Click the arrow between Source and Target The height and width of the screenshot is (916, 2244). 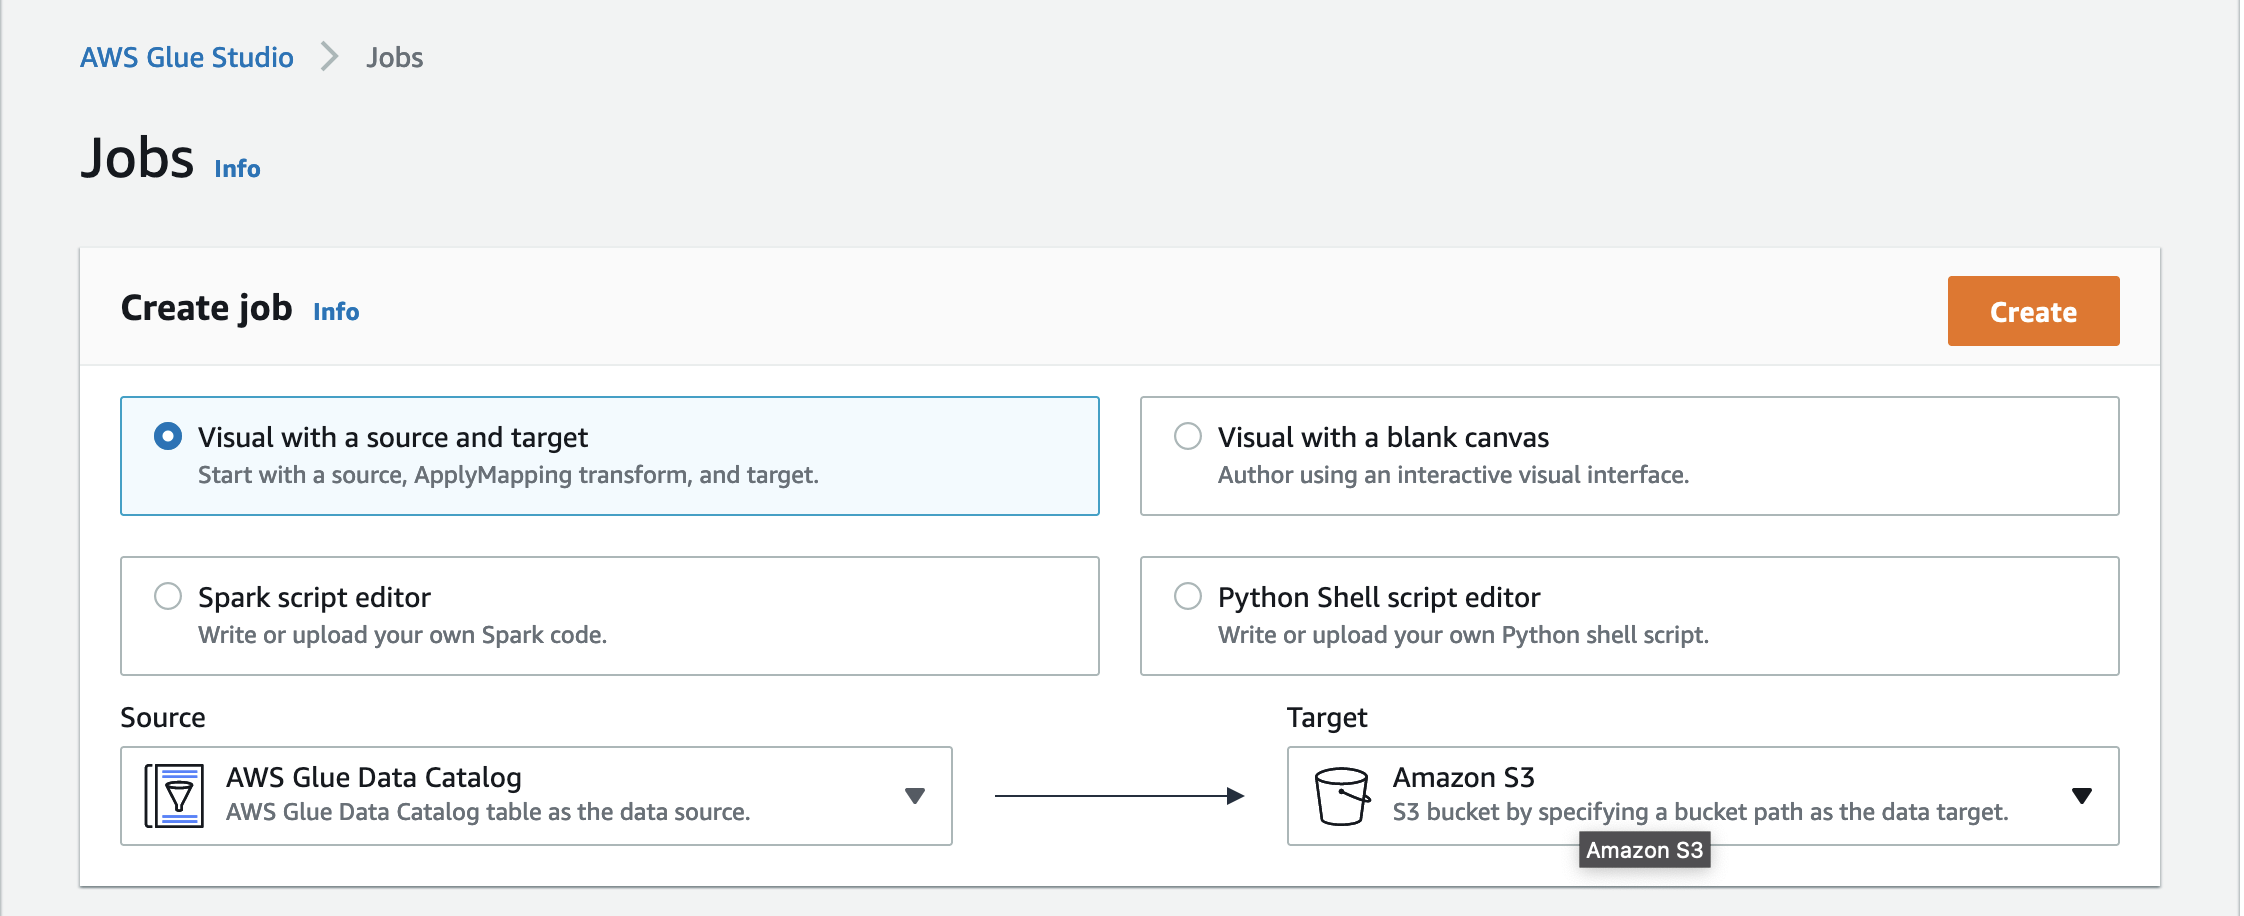pyautogui.click(x=1119, y=796)
